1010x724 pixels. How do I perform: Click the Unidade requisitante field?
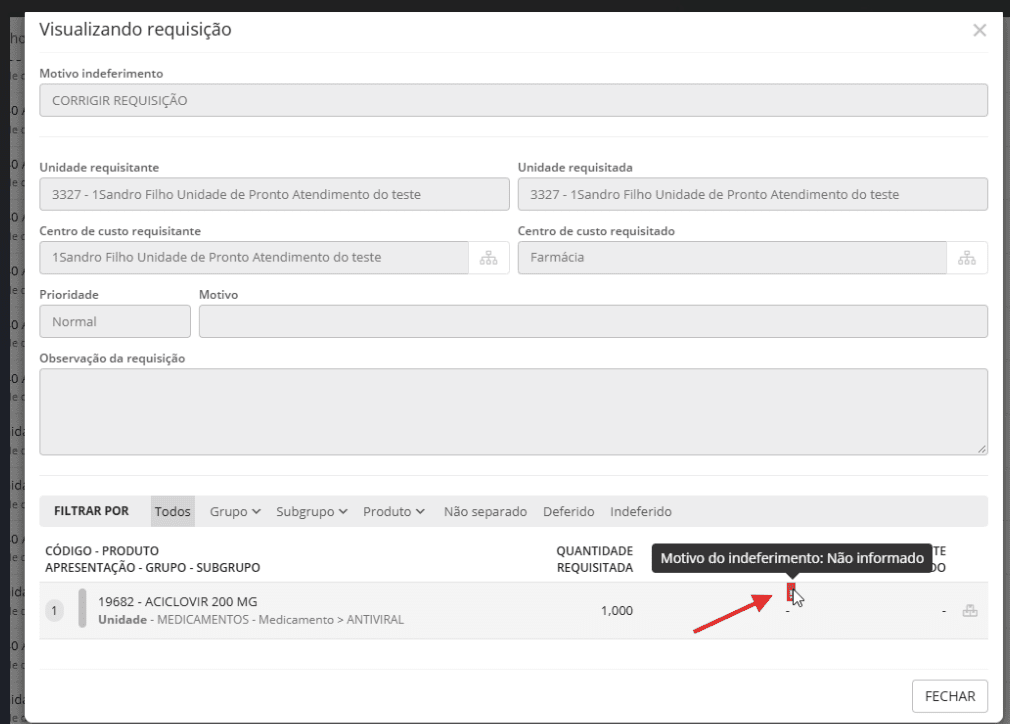coord(274,195)
